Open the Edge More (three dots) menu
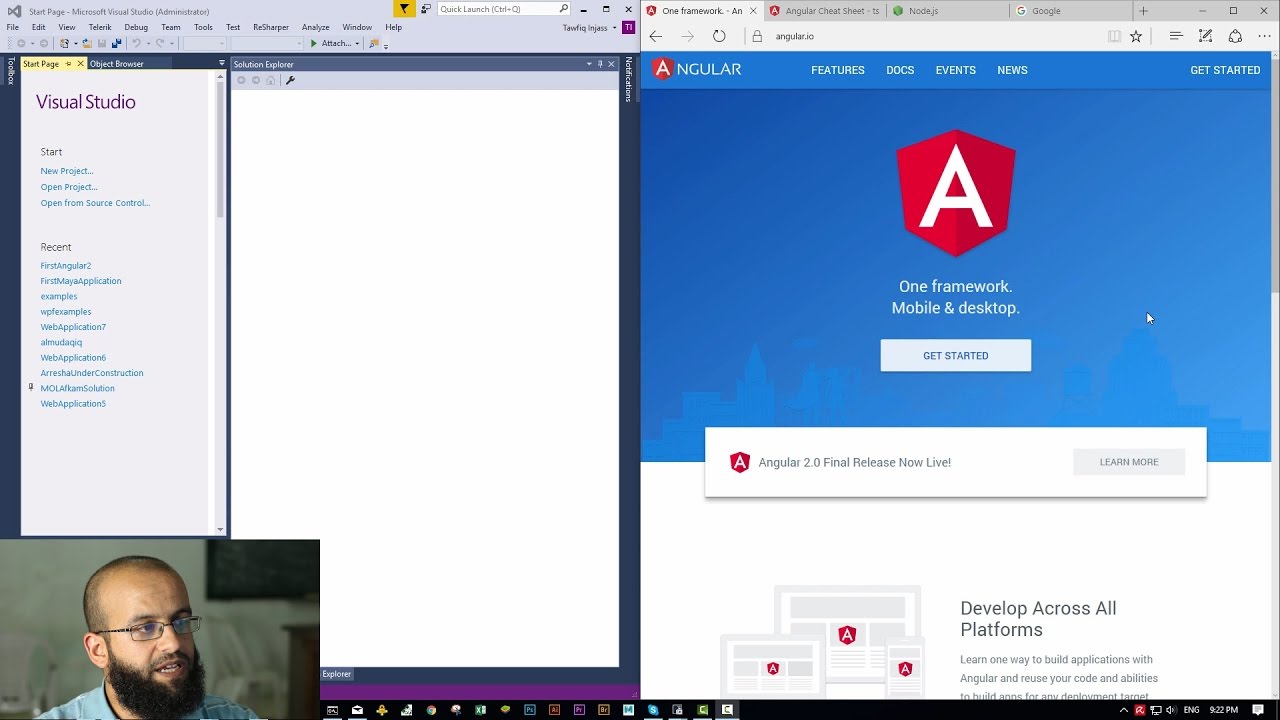 pyautogui.click(x=1264, y=36)
